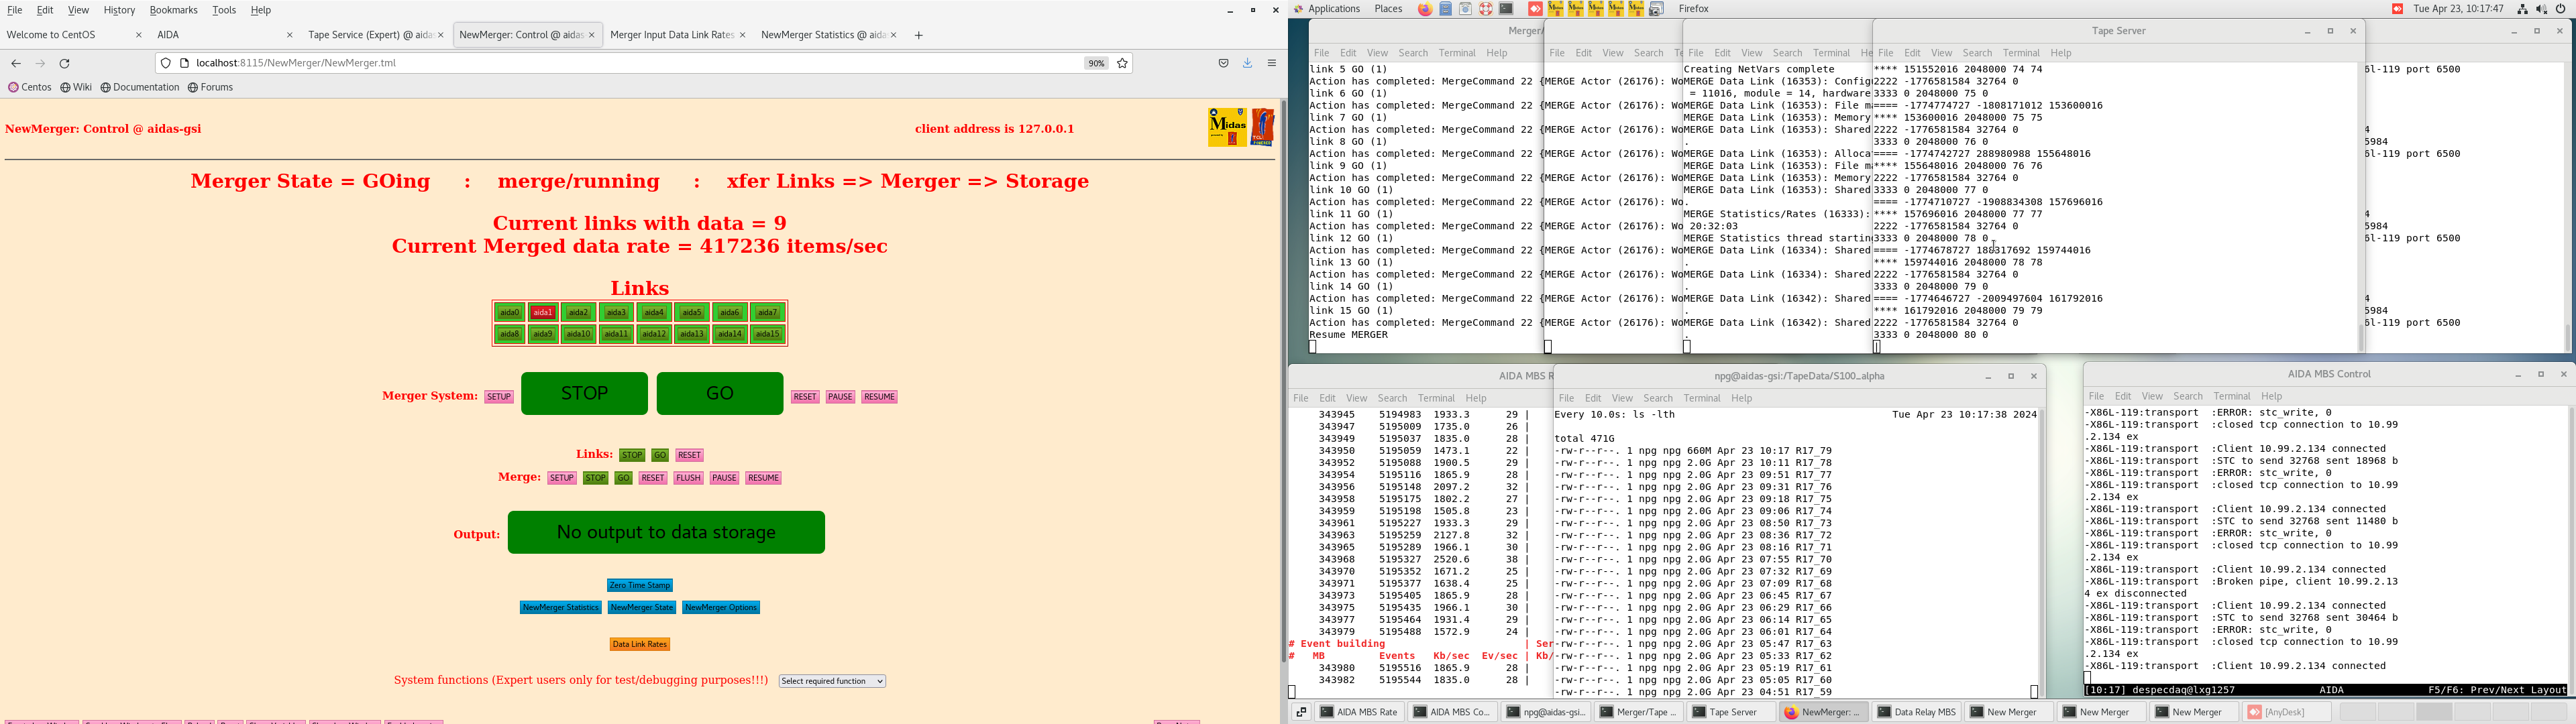
Task: Toggle No output to data storage button
Action: click(666, 532)
